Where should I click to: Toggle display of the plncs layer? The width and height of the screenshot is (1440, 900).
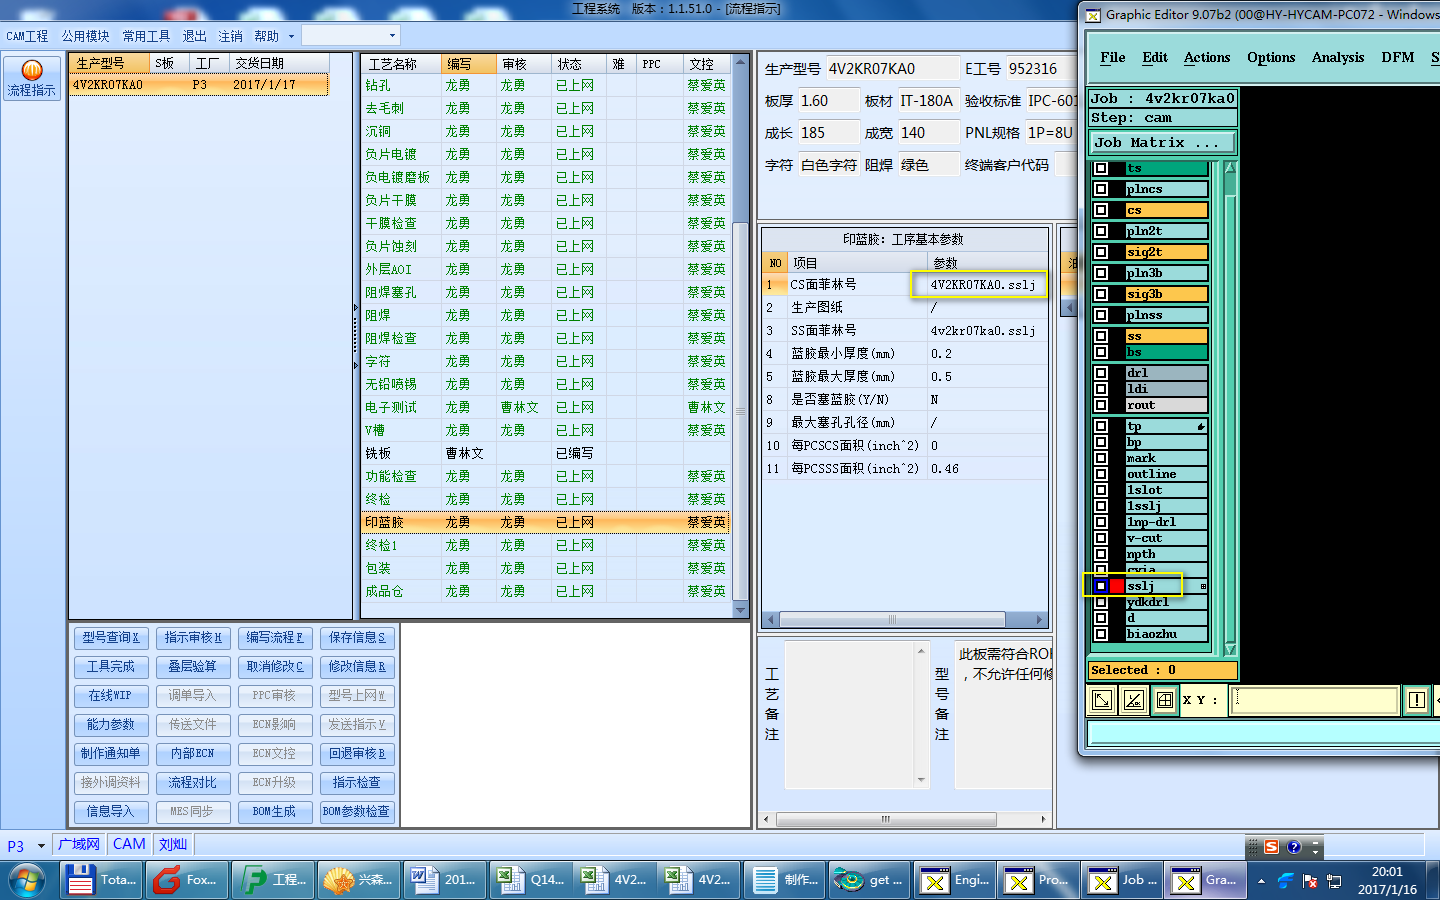[1101, 189]
